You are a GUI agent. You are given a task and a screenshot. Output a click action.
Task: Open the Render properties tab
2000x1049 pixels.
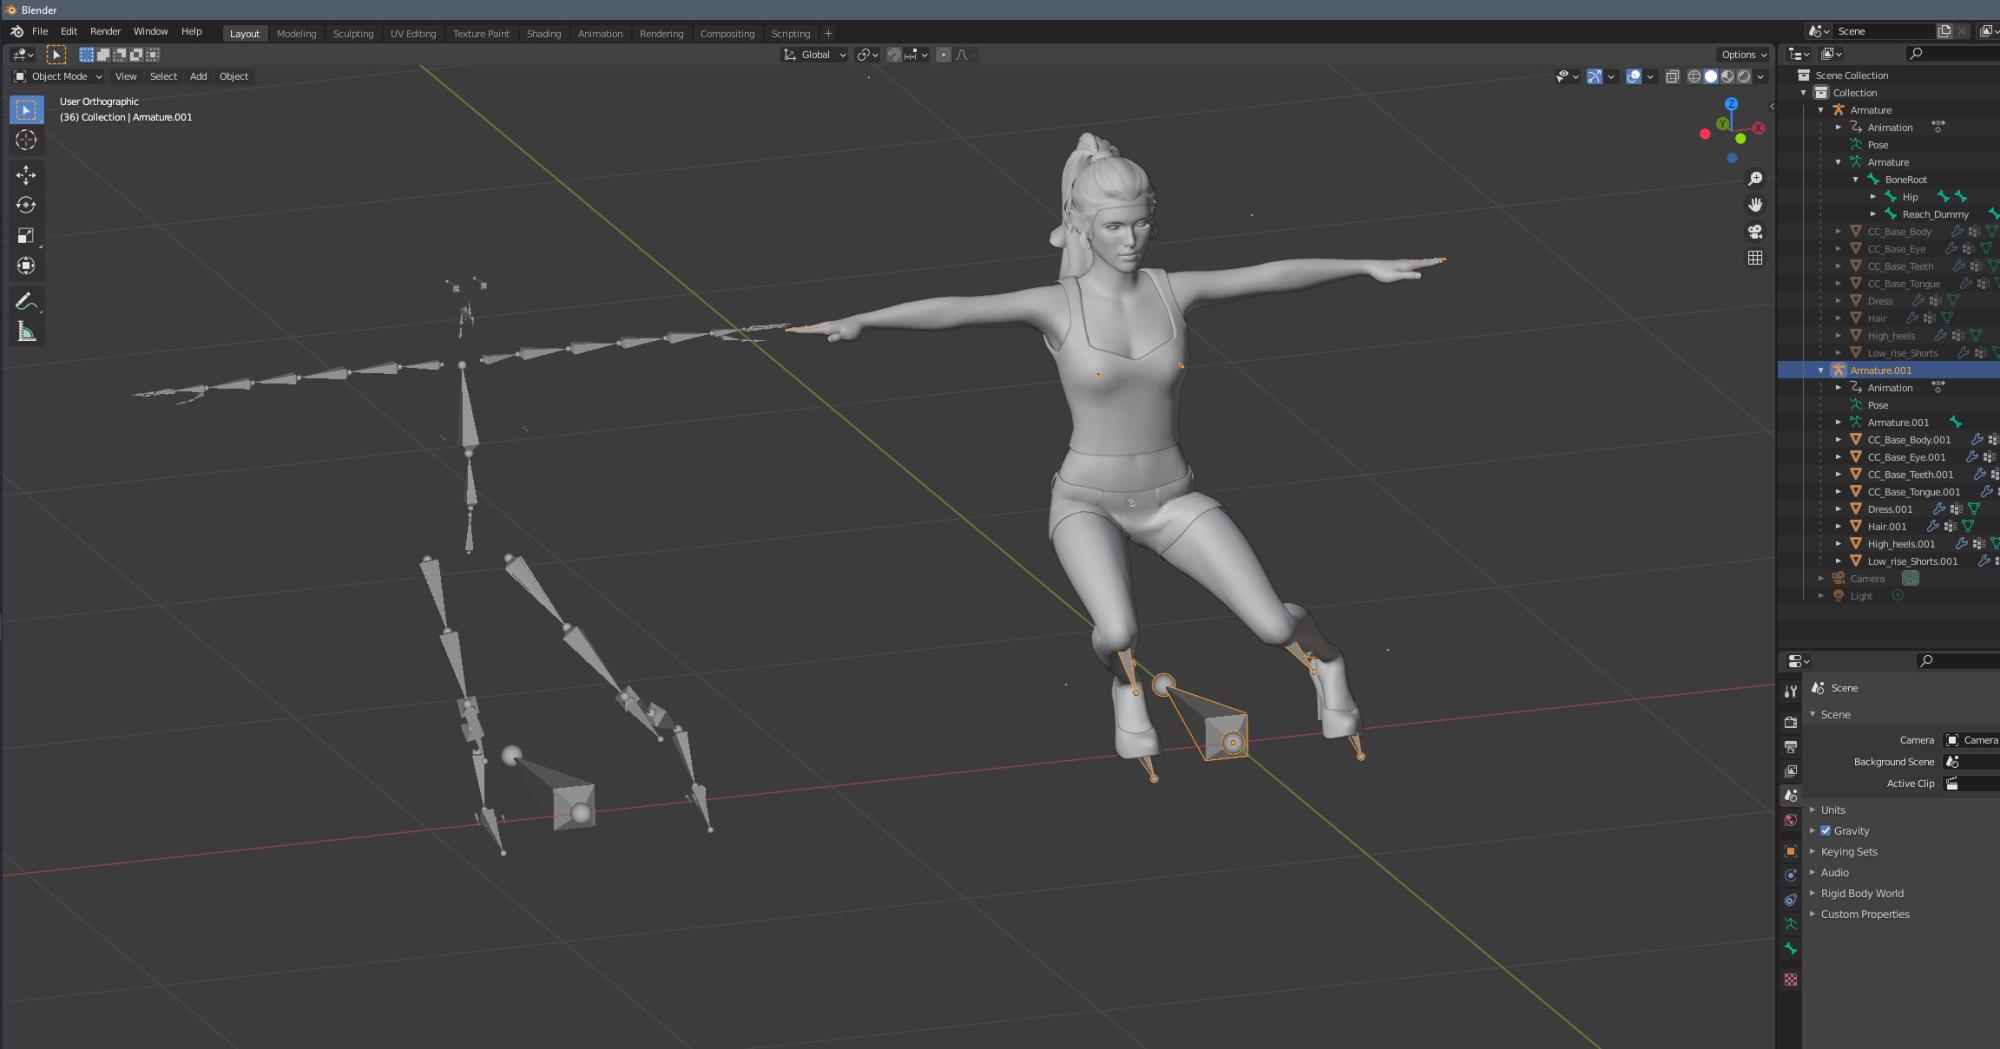point(1791,722)
